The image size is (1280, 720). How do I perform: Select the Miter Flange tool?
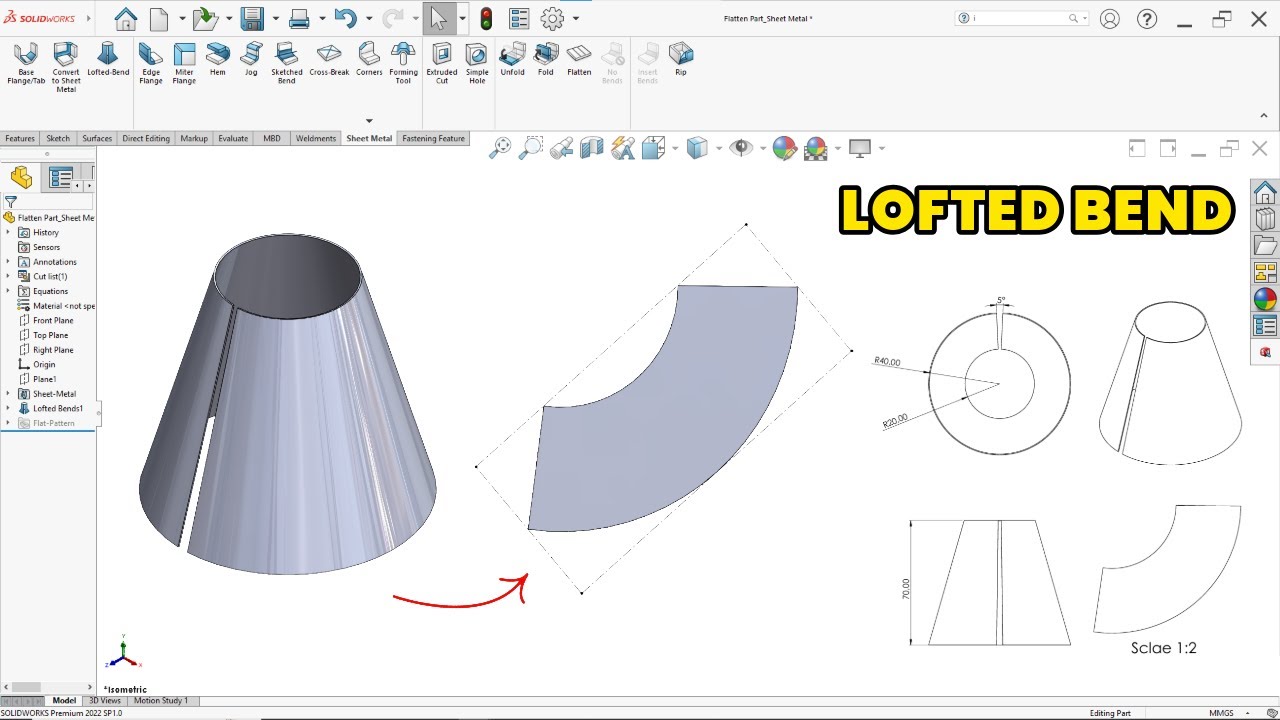pyautogui.click(x=184, y=62)
